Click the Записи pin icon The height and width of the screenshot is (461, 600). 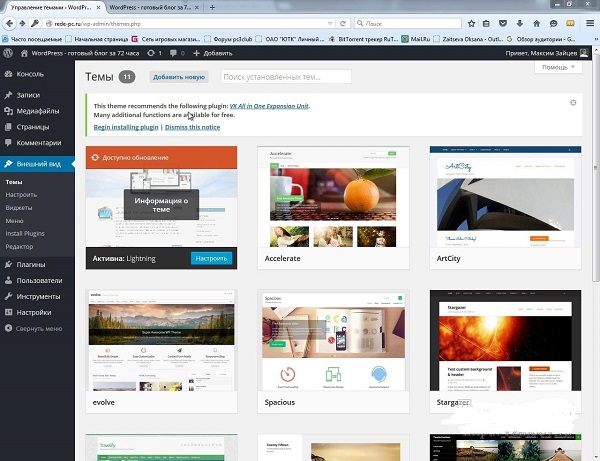(8, 95)
